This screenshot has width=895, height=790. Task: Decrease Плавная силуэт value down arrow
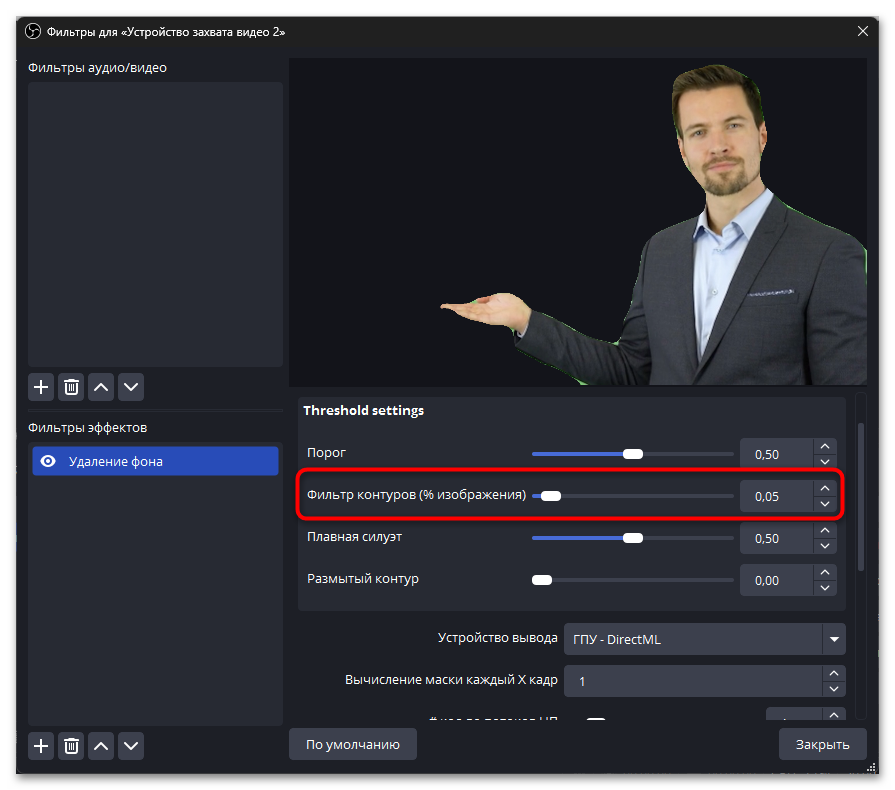[825, 546]
